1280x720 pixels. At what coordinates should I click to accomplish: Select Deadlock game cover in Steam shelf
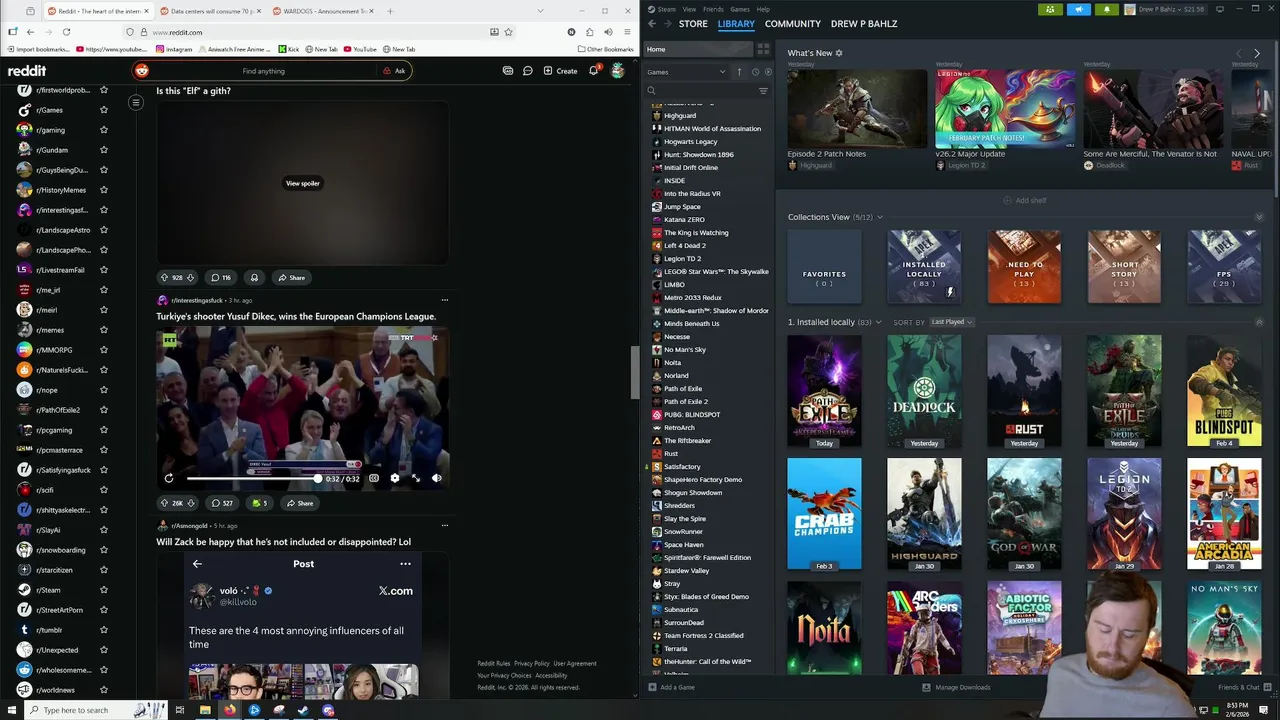point(924,391)
